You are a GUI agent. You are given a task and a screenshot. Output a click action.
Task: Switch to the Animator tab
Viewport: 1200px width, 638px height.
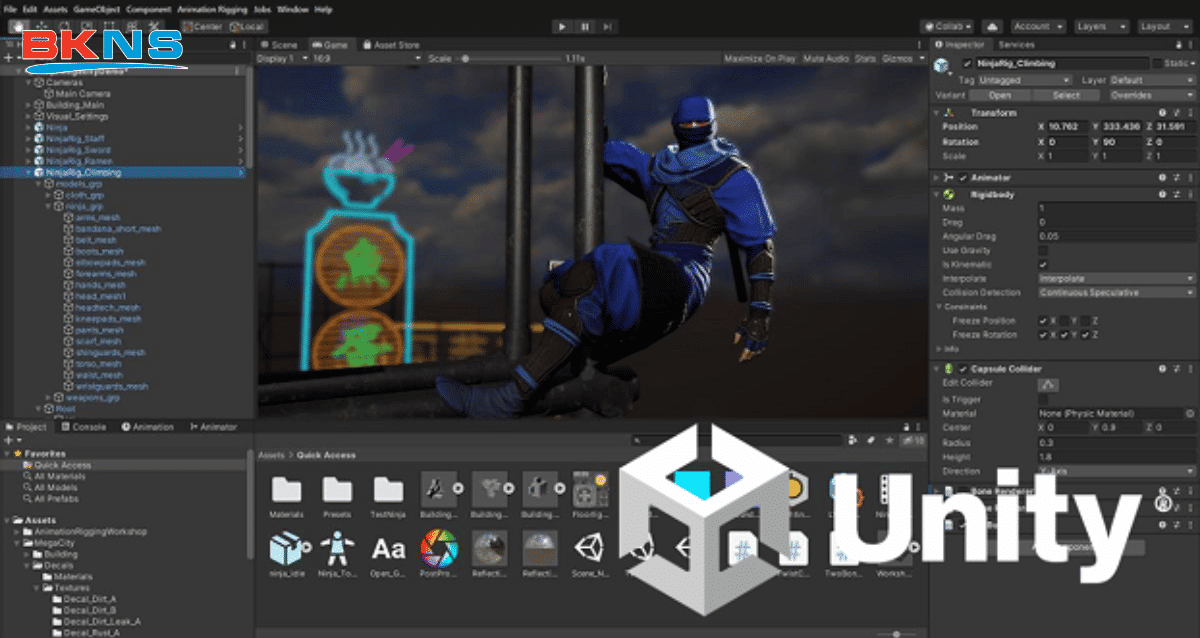click(213, 427)
